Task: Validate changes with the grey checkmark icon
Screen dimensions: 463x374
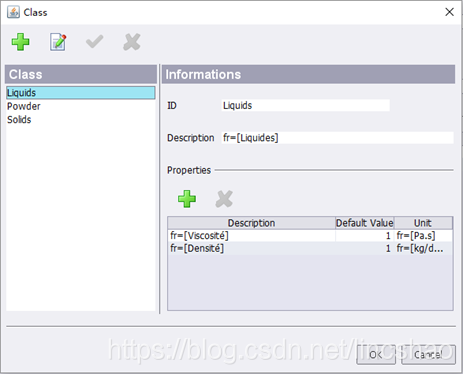Action: tap(95, 42)
